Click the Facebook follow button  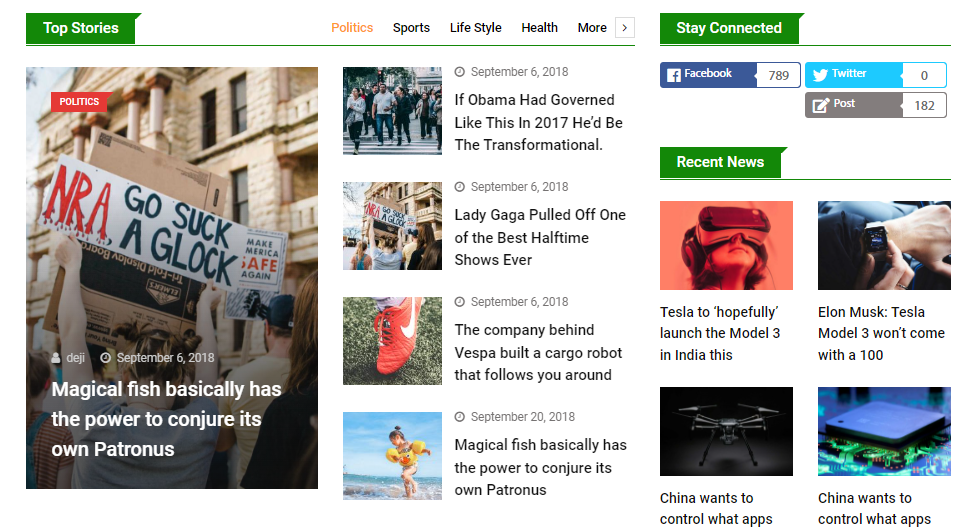(730, 75)
